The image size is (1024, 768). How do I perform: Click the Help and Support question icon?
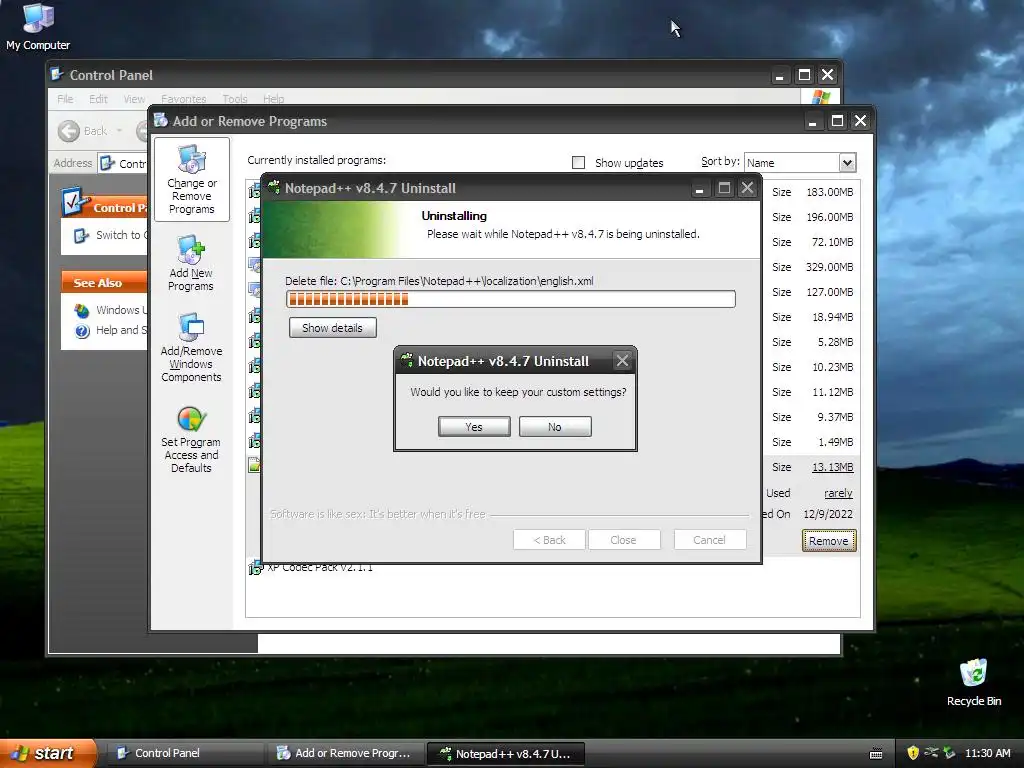(x=82, y=331)
